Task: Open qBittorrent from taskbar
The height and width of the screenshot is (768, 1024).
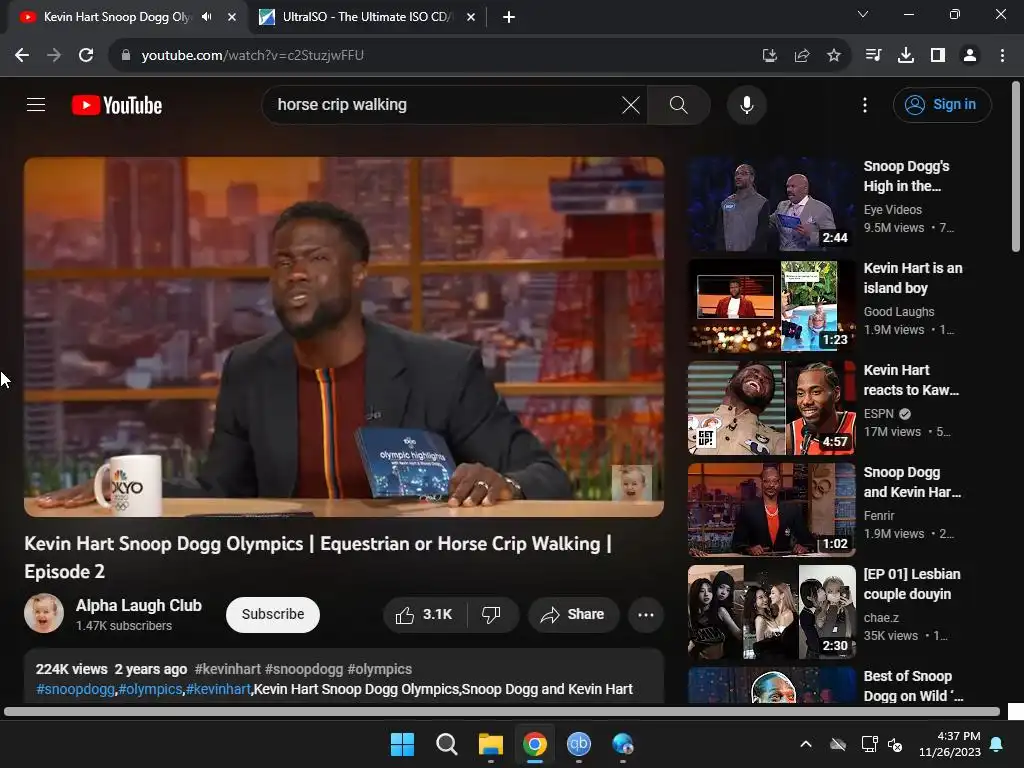Action: (x=579, y=744)
